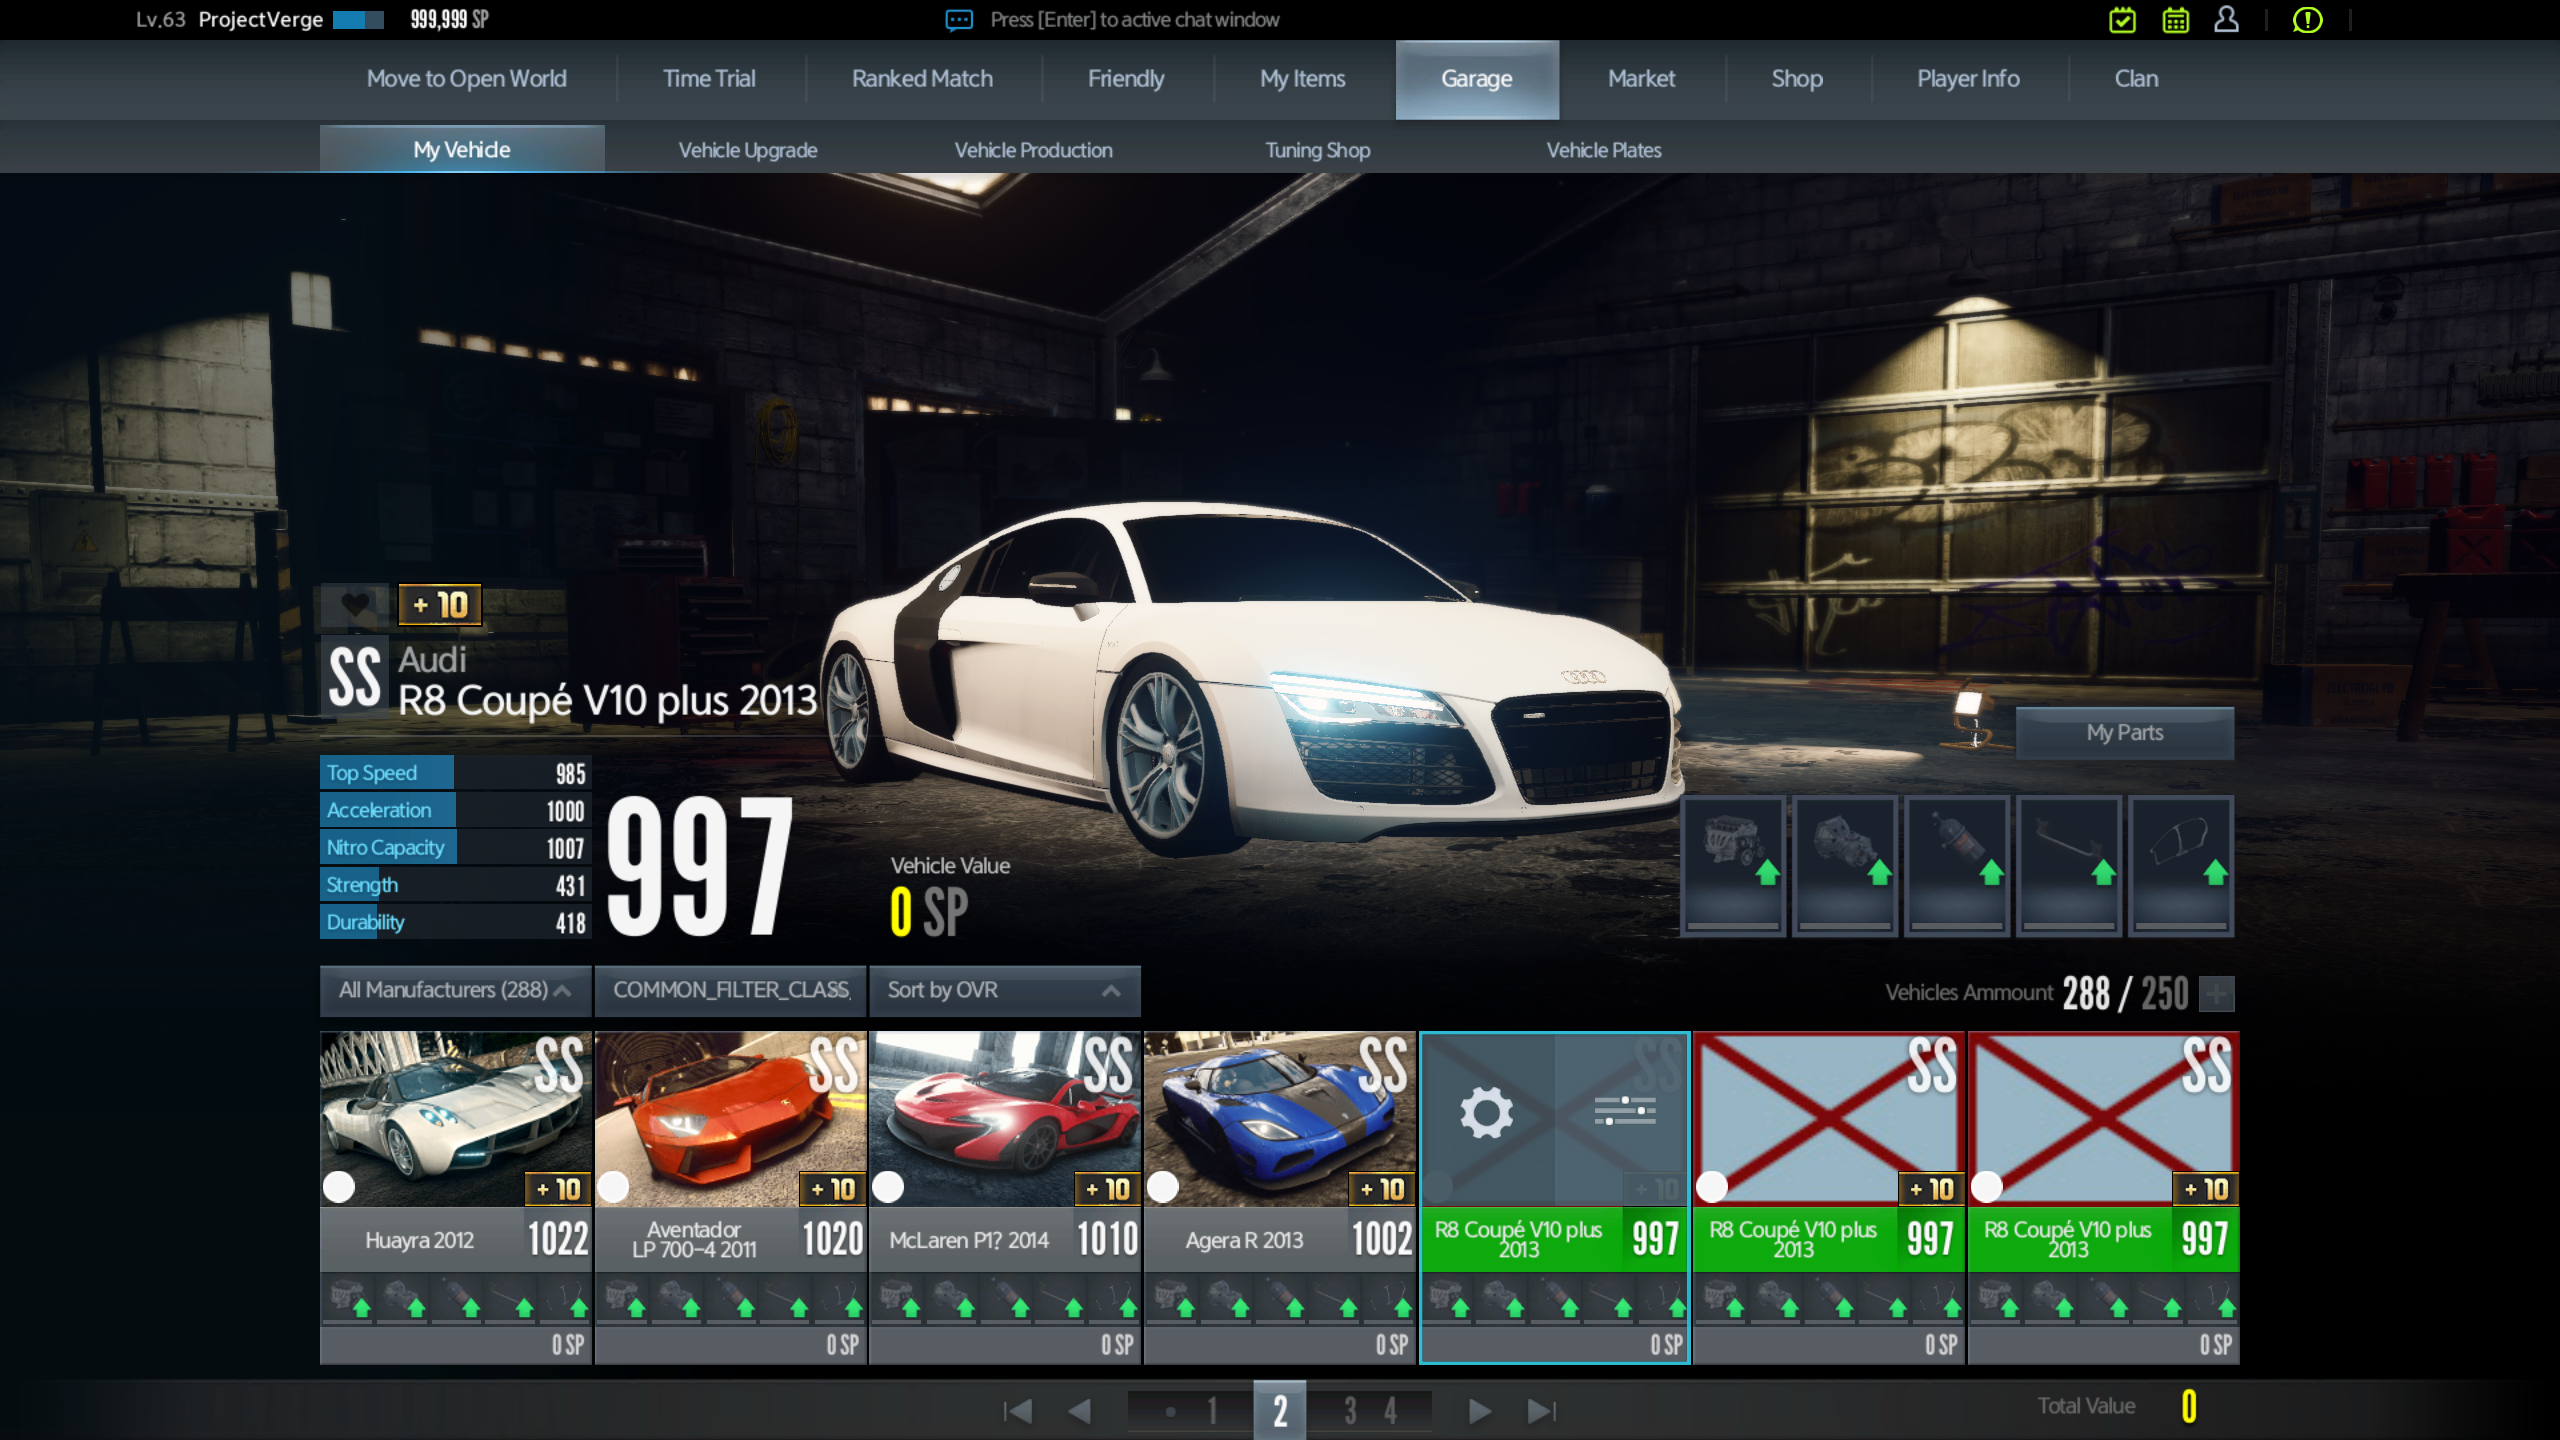Open the player profile icon
This screenshot has width=2560, height=1440.
point(2226,20)
